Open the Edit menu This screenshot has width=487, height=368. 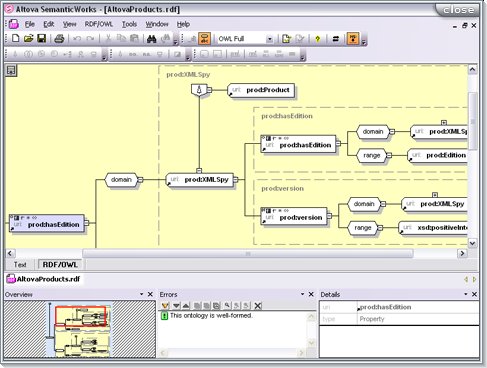click(49, 24)
